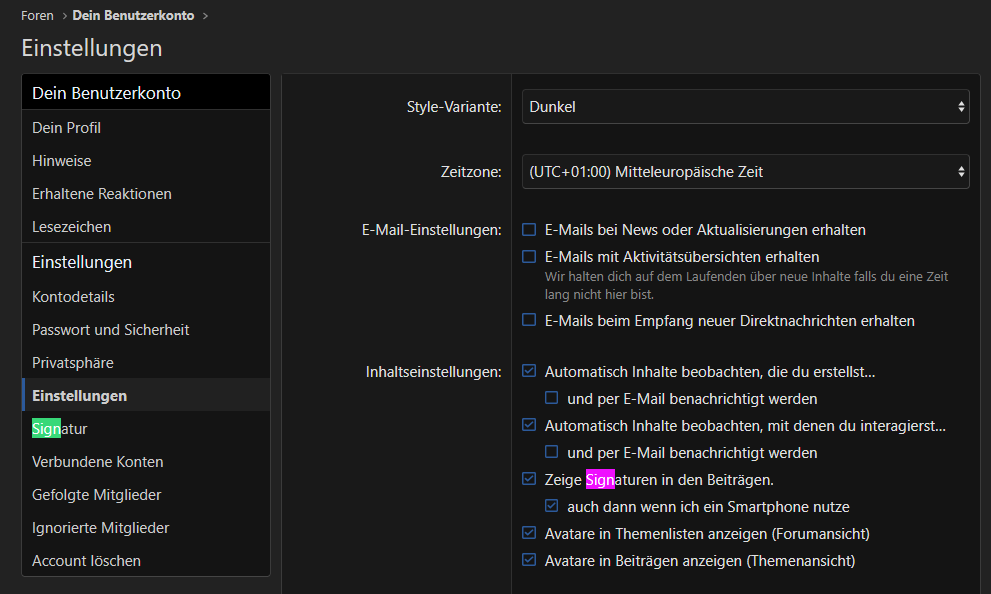Go to Foren breadcrumb link
The width and height of the screenshot is (991, 594).
(x=37, y=16)
